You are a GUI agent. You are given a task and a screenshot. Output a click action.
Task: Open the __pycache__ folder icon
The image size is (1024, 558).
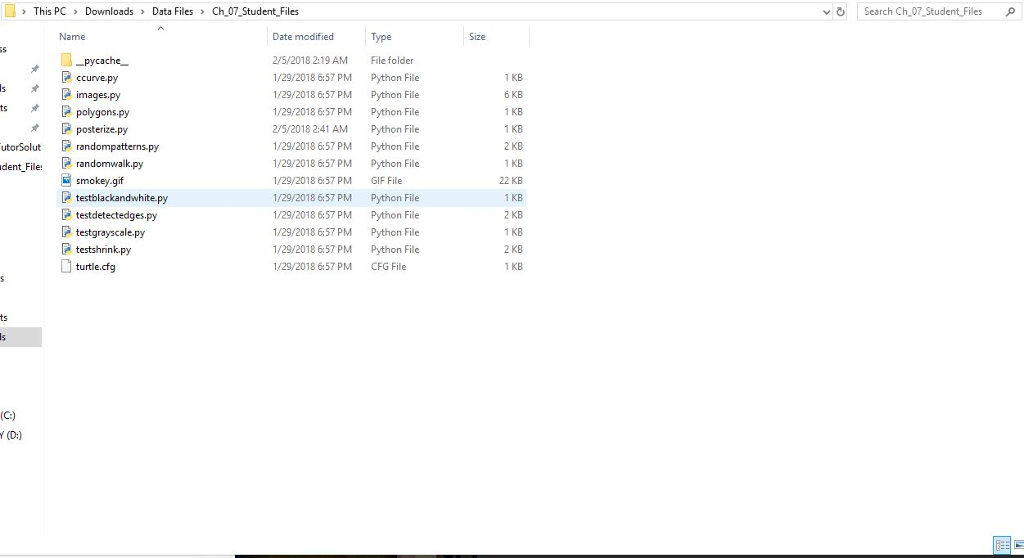point(66,60)
